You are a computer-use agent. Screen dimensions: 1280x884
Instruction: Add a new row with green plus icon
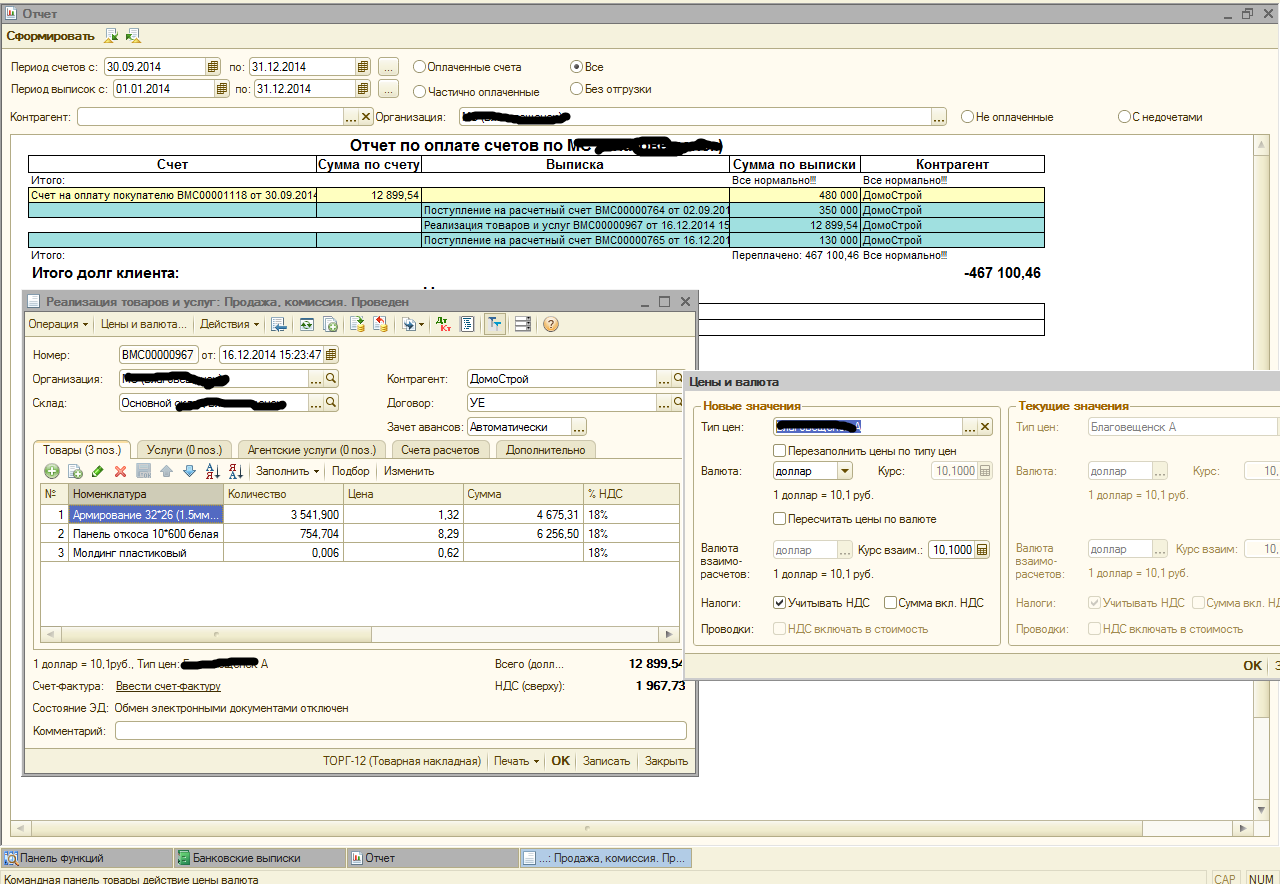[x=51, y=471]
